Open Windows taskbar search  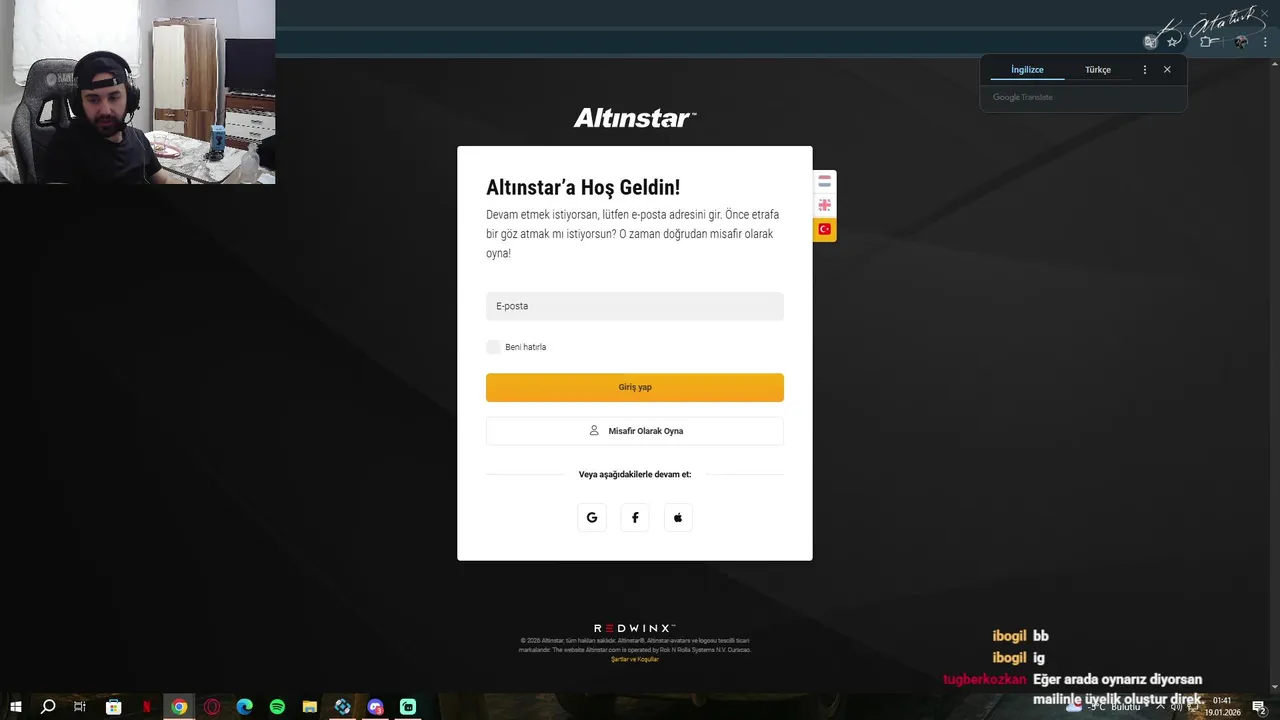48,707
